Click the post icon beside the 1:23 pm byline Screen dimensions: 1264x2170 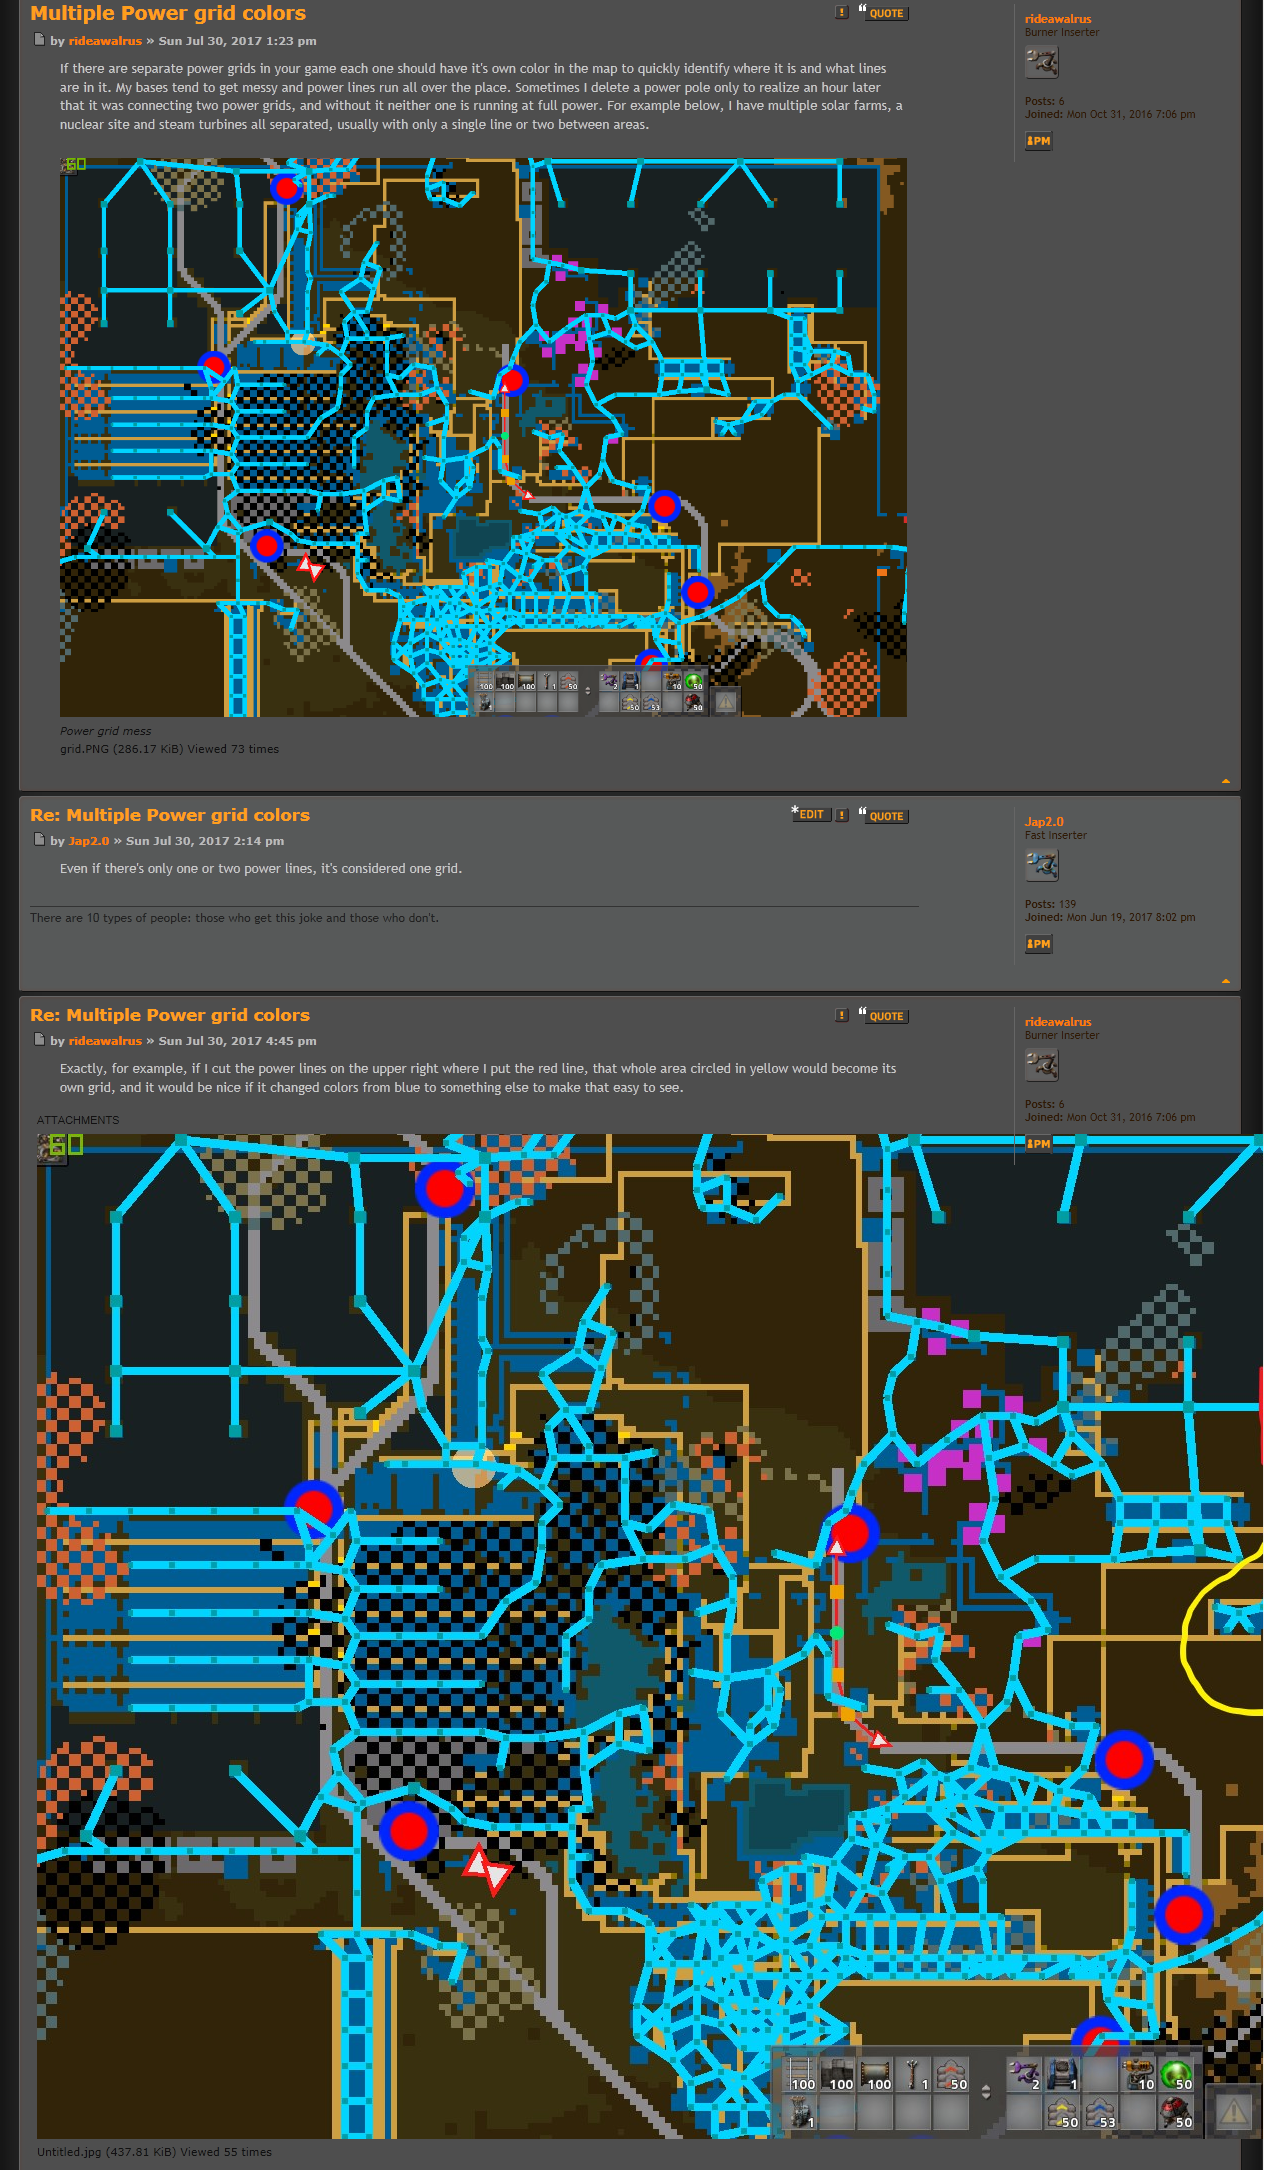39,40
